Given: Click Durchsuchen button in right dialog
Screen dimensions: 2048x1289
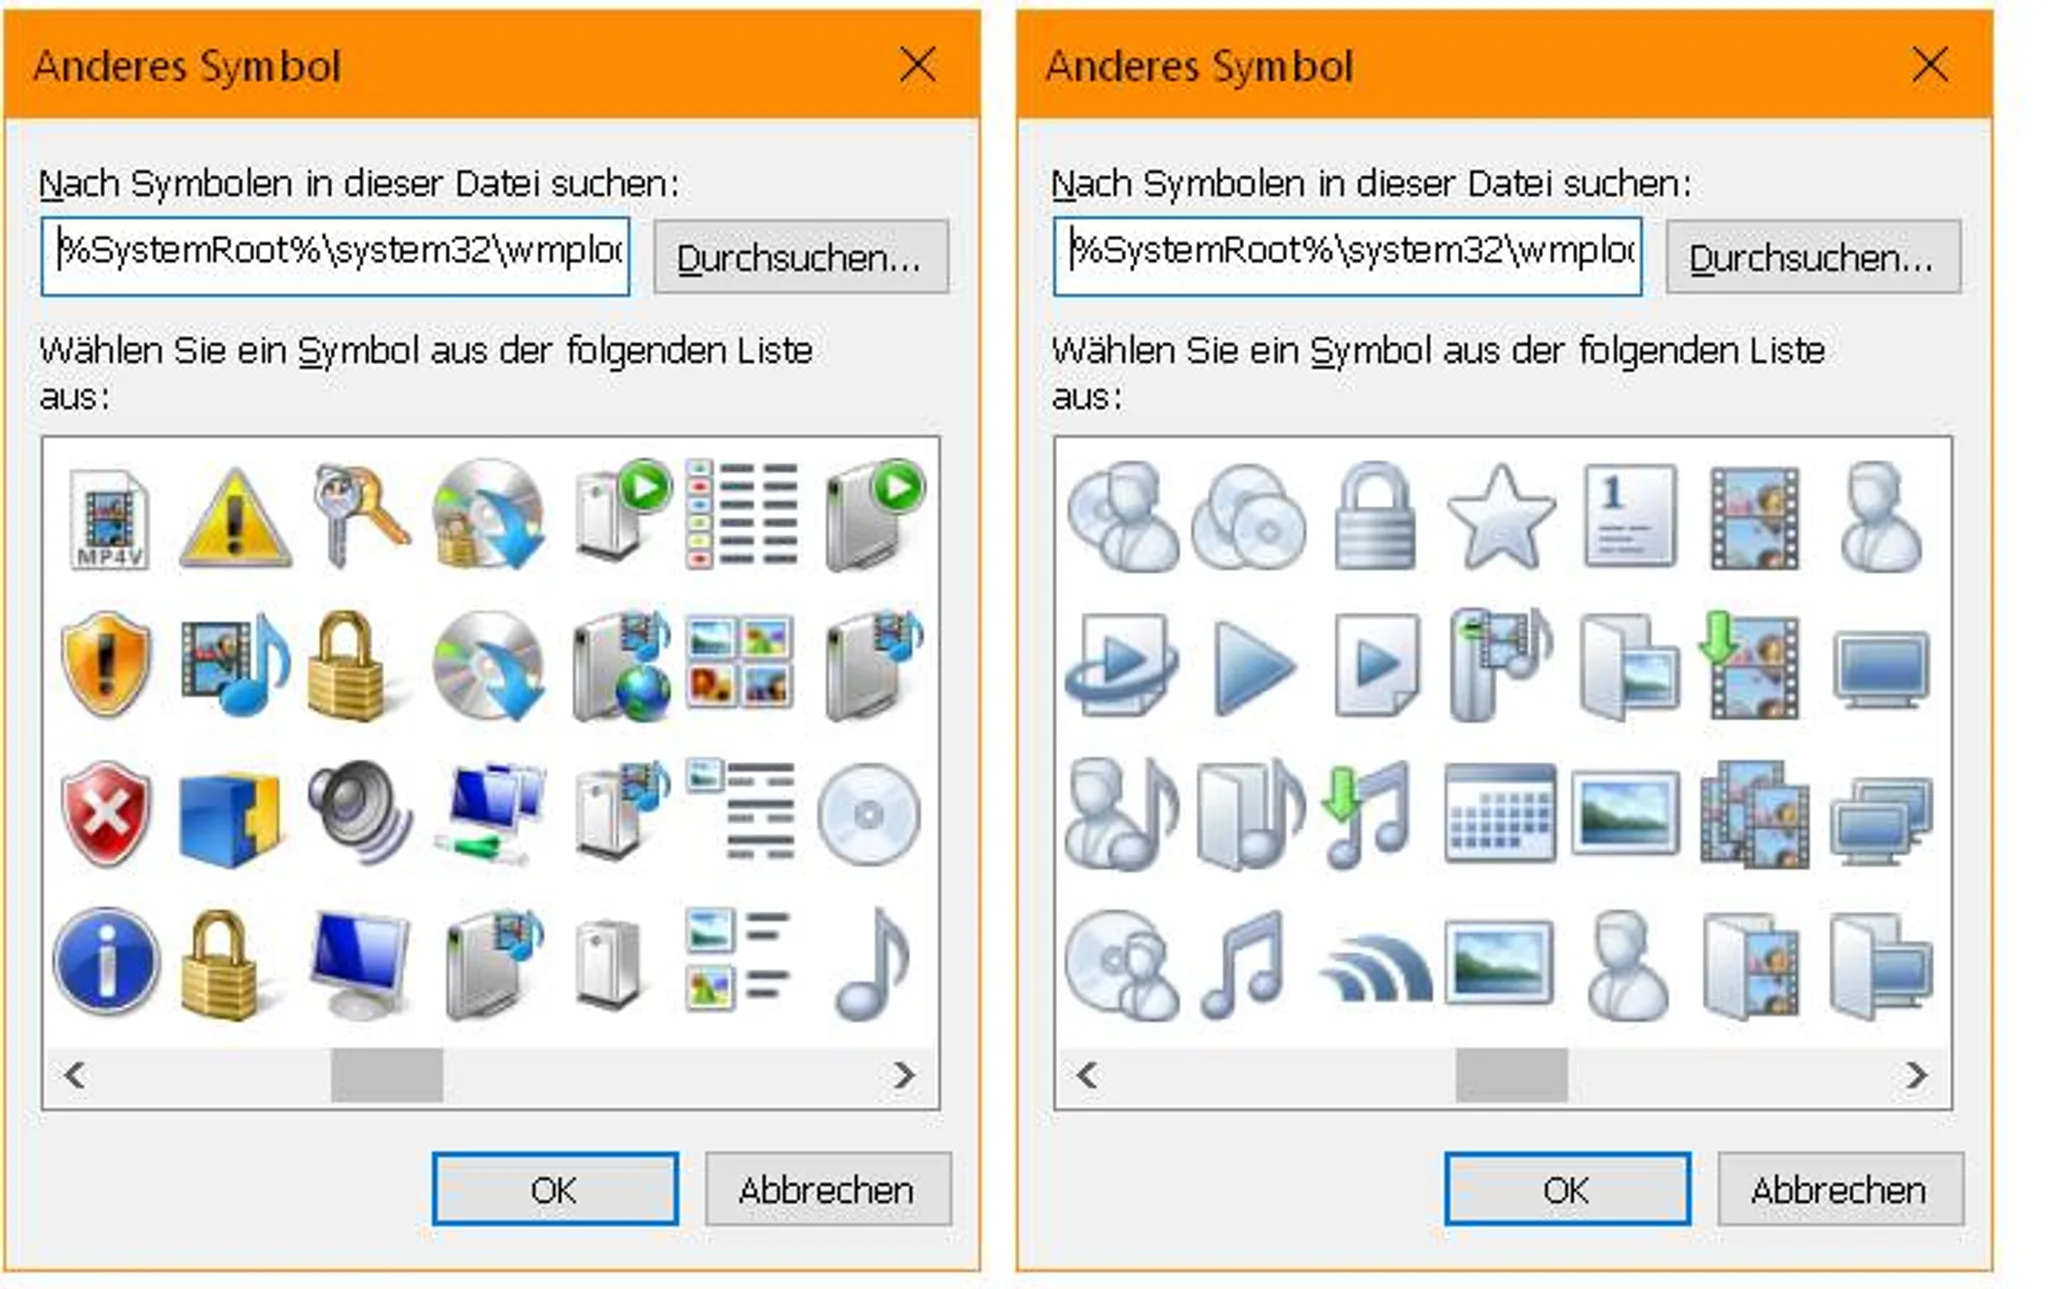Looking at the screenshot, I should click(x=1813, y=257).
